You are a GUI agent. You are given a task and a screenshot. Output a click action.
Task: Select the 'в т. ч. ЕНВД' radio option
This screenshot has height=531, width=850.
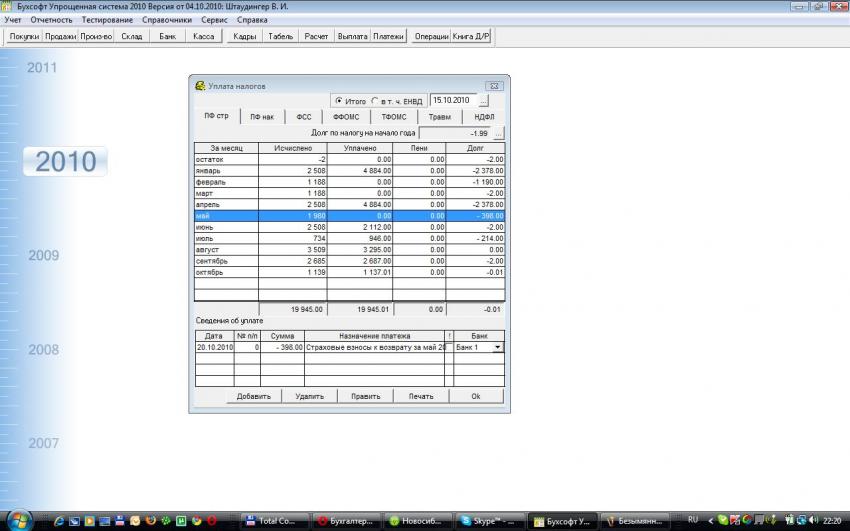pos(375,101)
